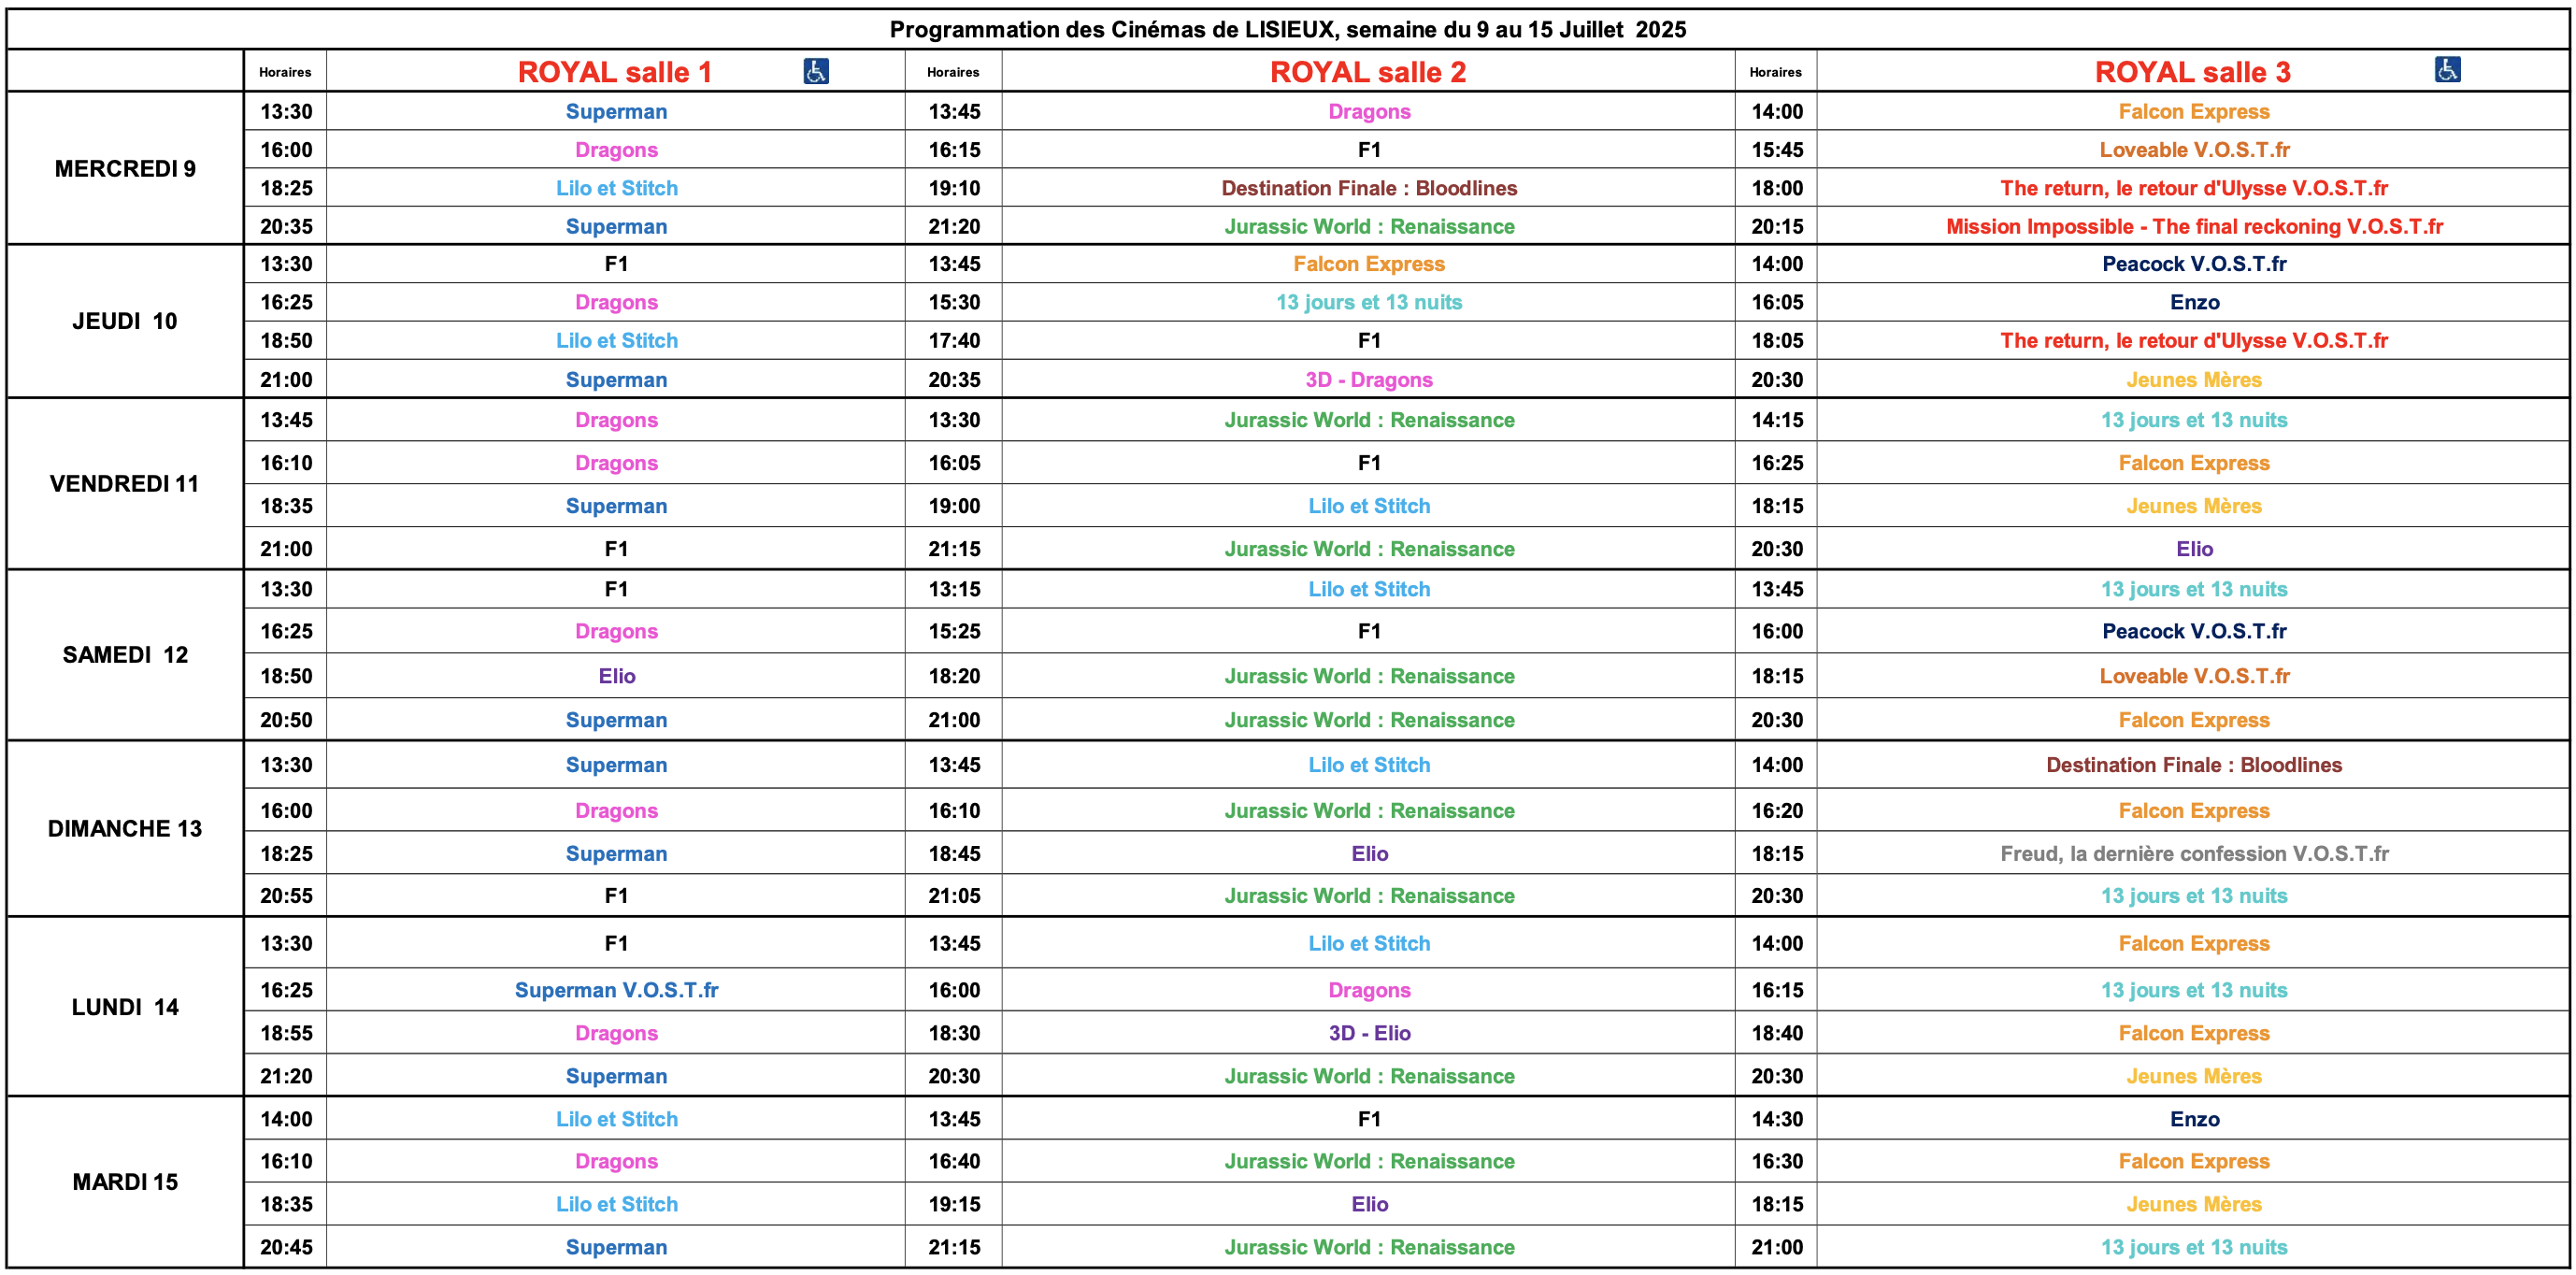Click 'F1' on Mercredi at 16:15

tap(1369, 150)
